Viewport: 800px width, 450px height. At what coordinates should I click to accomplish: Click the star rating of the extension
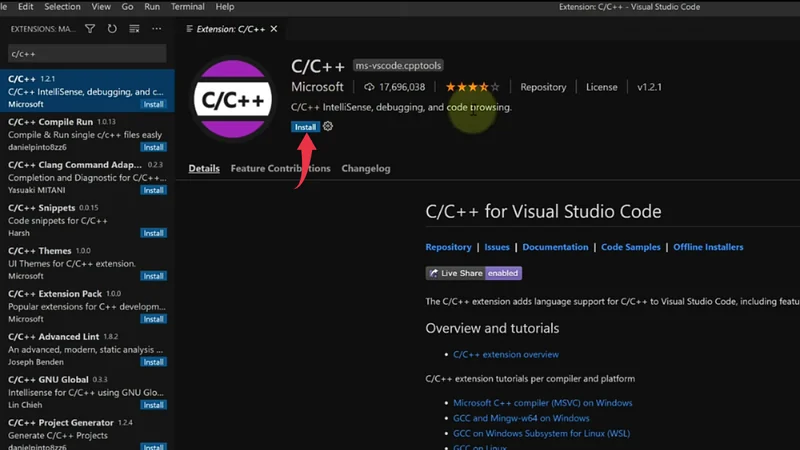[472, 87]
